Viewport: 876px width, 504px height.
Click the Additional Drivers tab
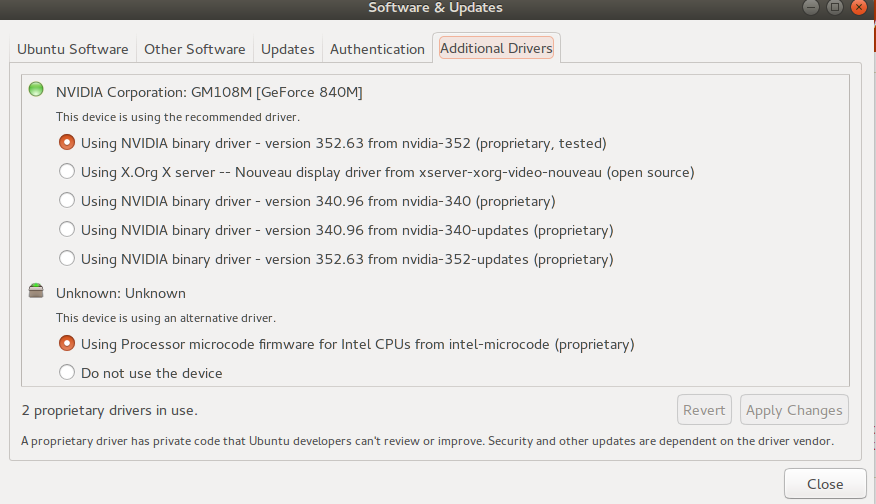click(x=496, y=48)
